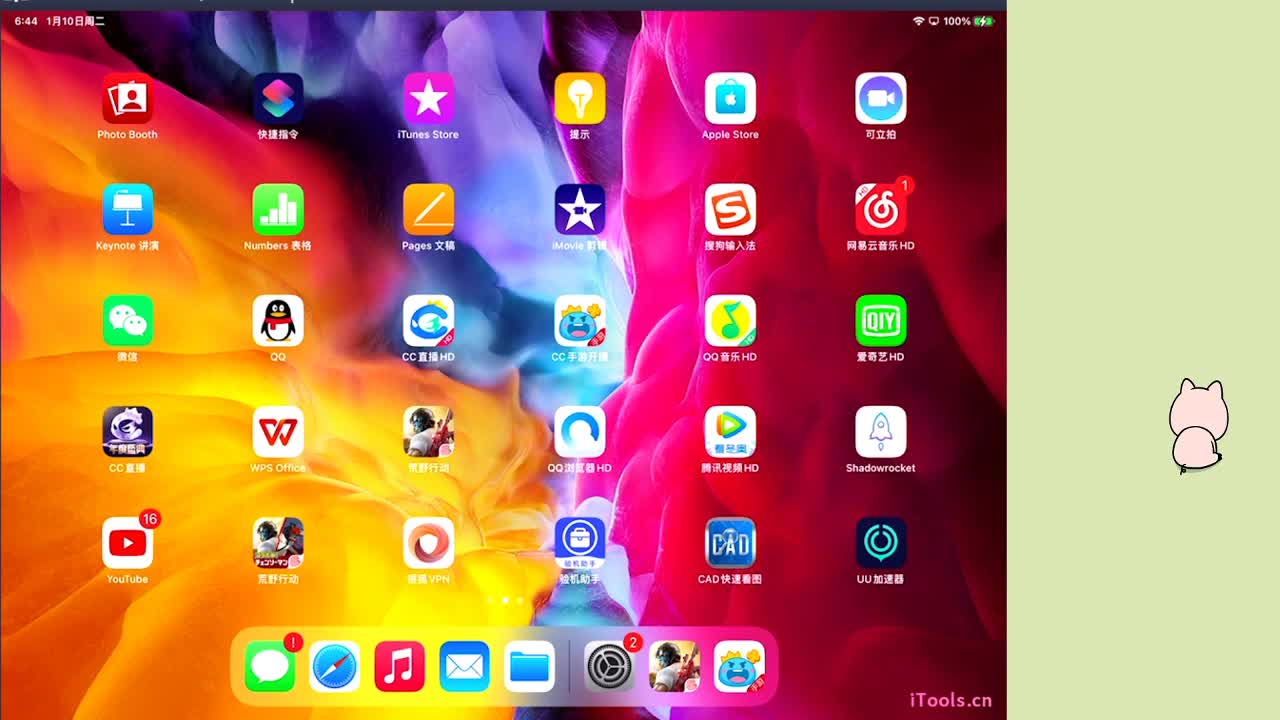Open the 提示 Tips app

tap(580, 98)
